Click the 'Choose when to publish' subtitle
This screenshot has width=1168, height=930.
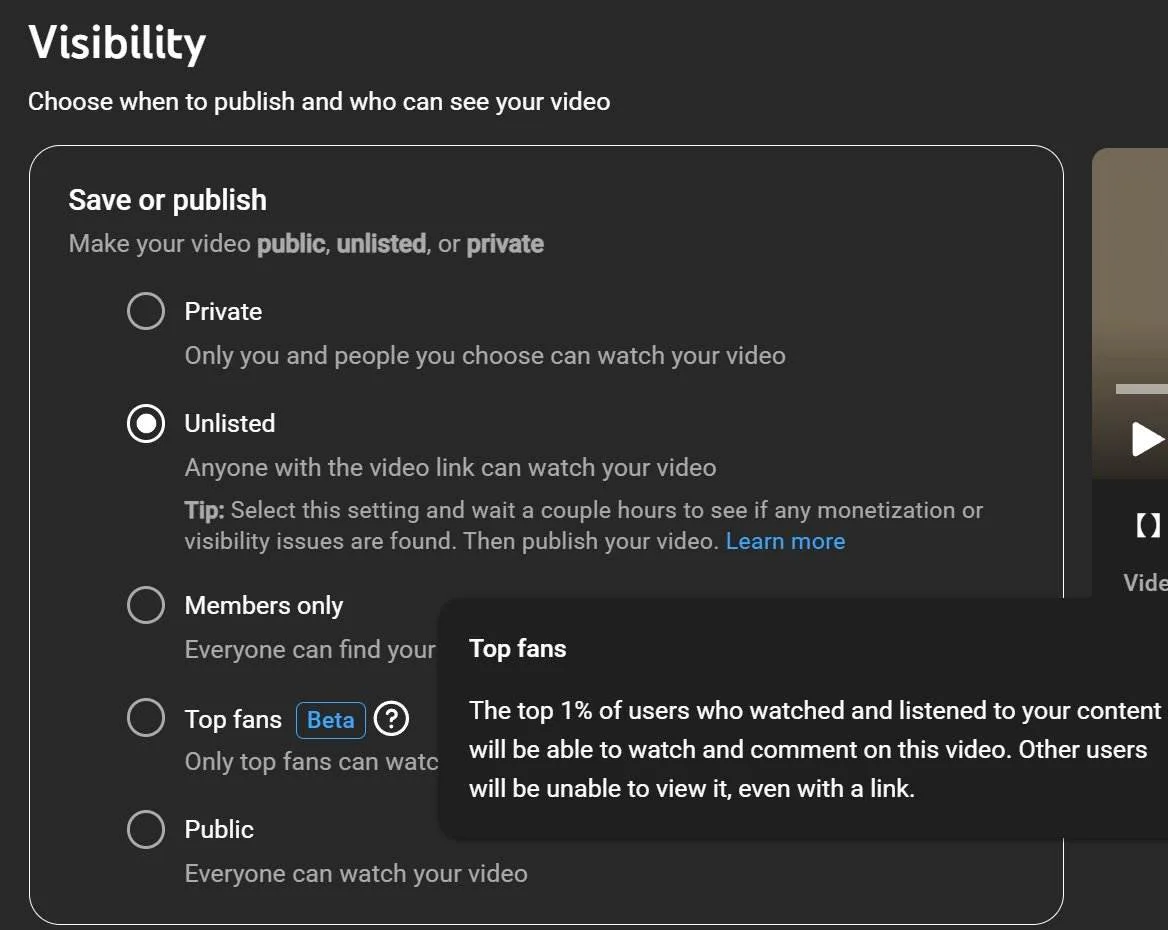click(319, 101)
